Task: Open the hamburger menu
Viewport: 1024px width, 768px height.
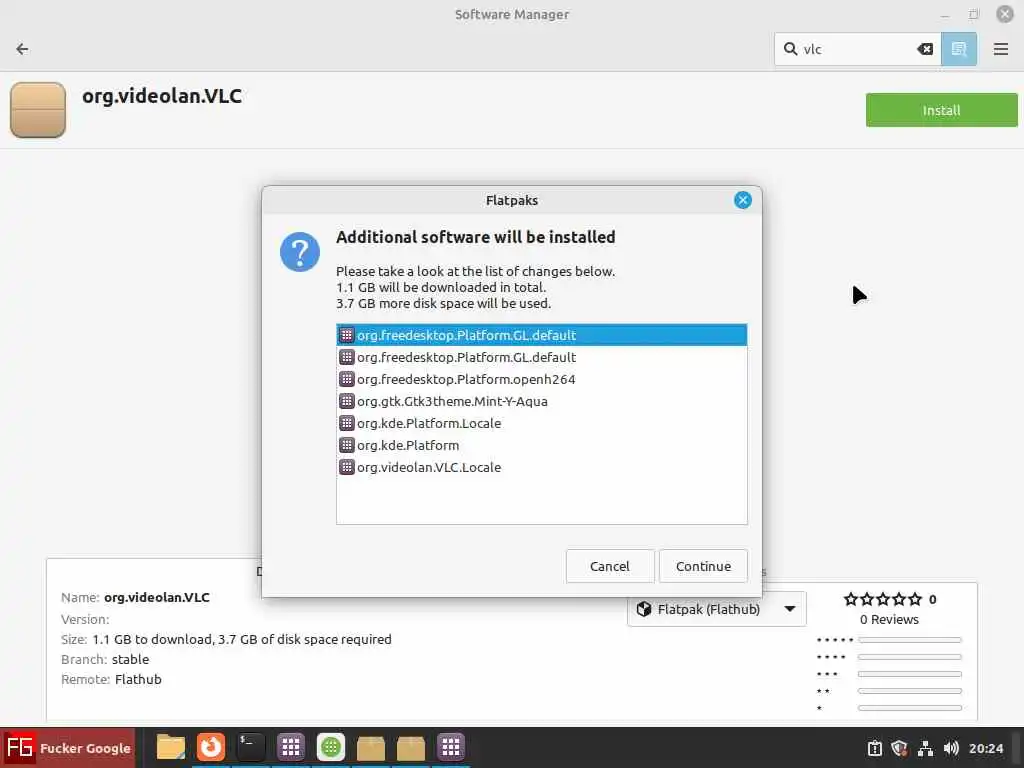Action: pyautogui.click(x=1000, y=49)
